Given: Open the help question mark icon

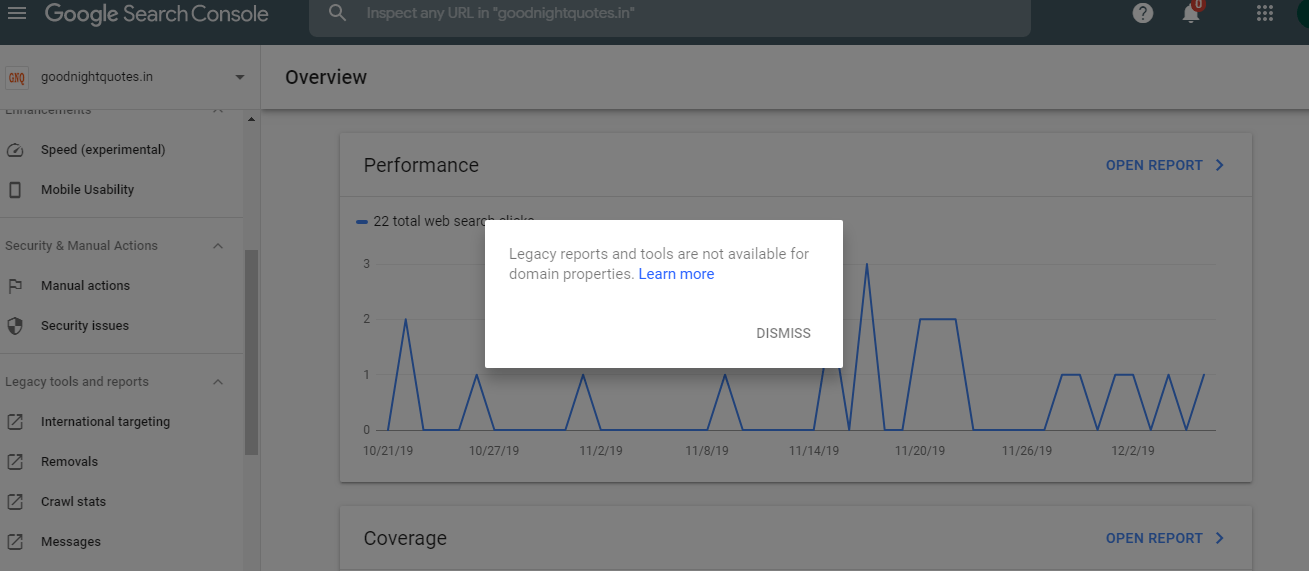Looking at the screenshot, I should 1143,13.
